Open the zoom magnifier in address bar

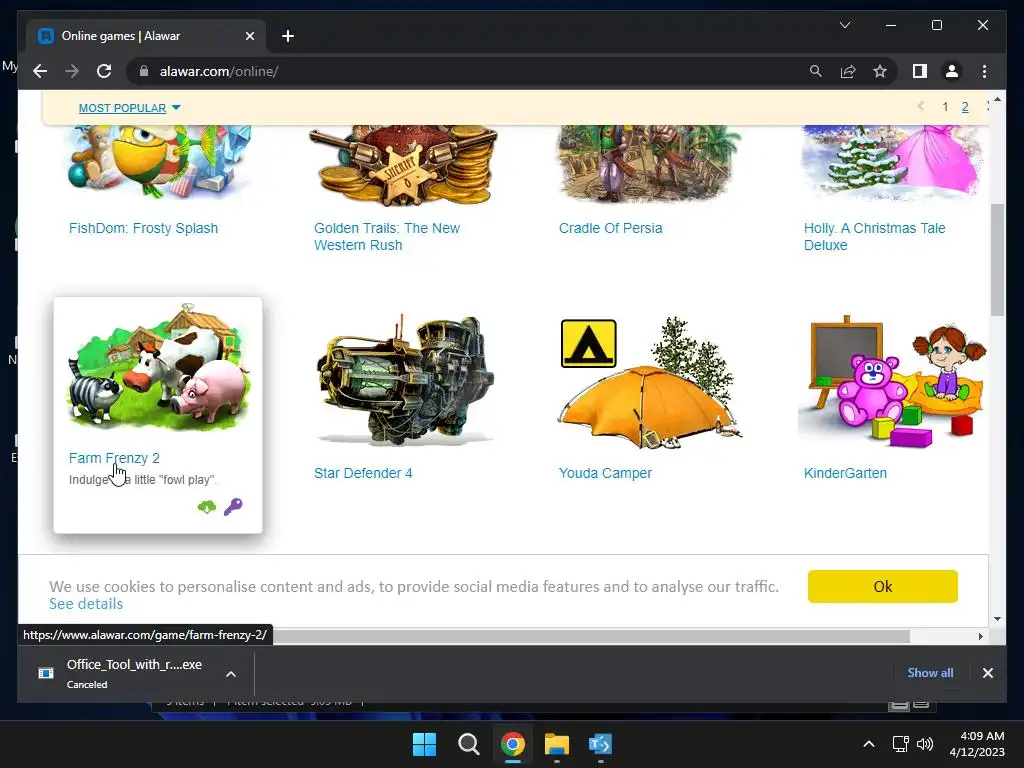point(816,71)
